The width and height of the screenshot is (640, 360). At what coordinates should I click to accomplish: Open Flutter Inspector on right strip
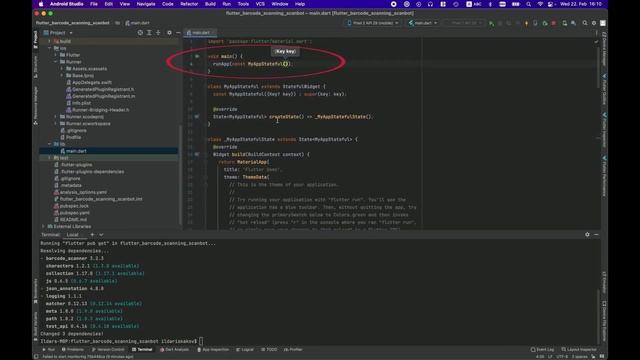[604, 130]
